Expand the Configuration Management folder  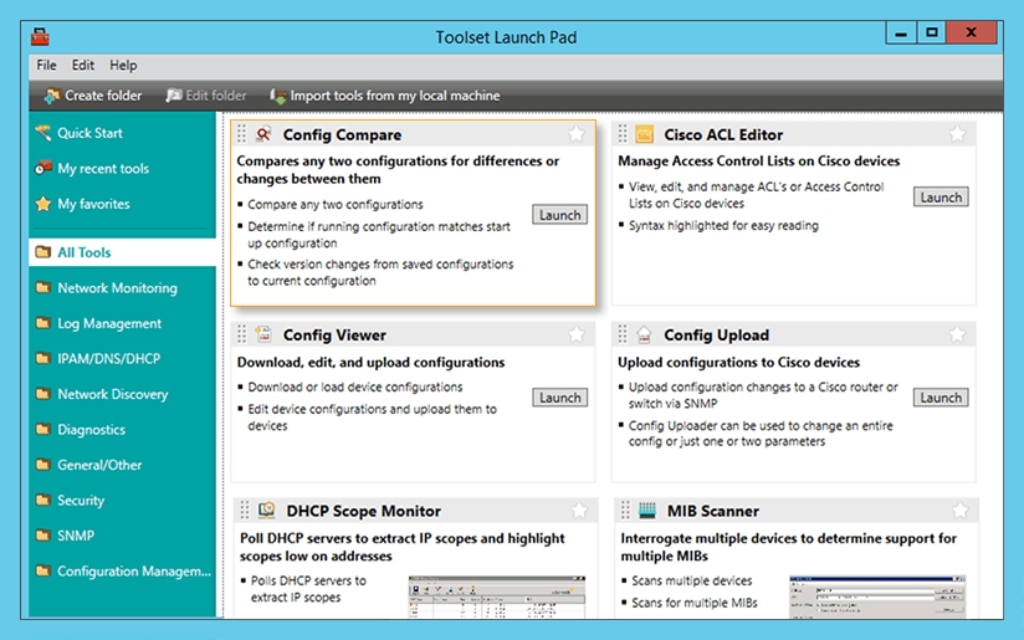(x=120, y=571)
